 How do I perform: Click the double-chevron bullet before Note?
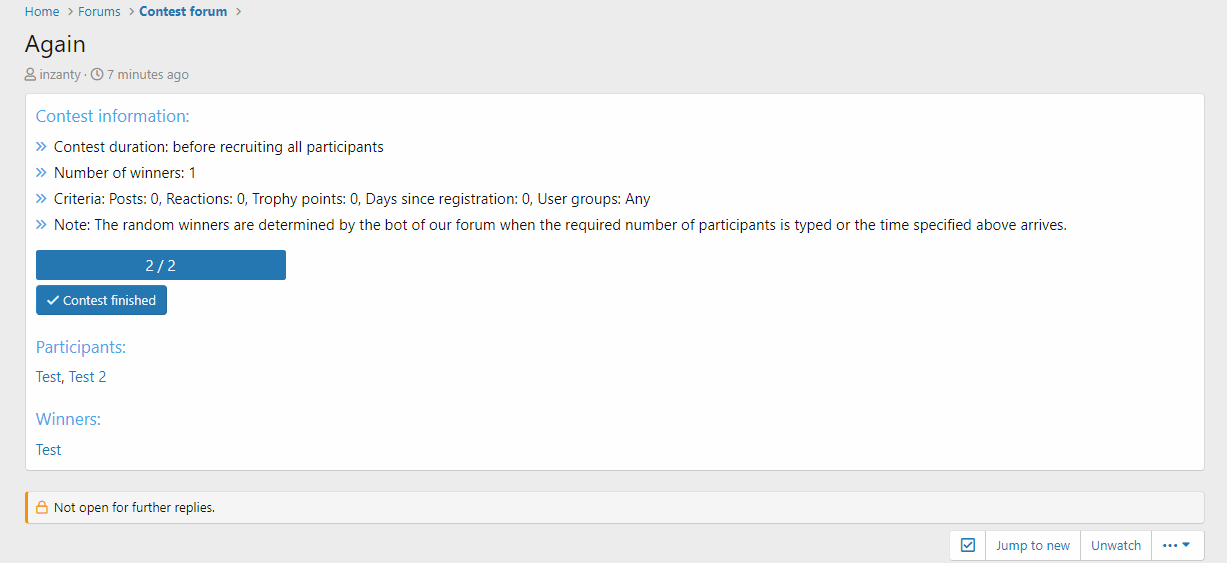pos(42,225)
